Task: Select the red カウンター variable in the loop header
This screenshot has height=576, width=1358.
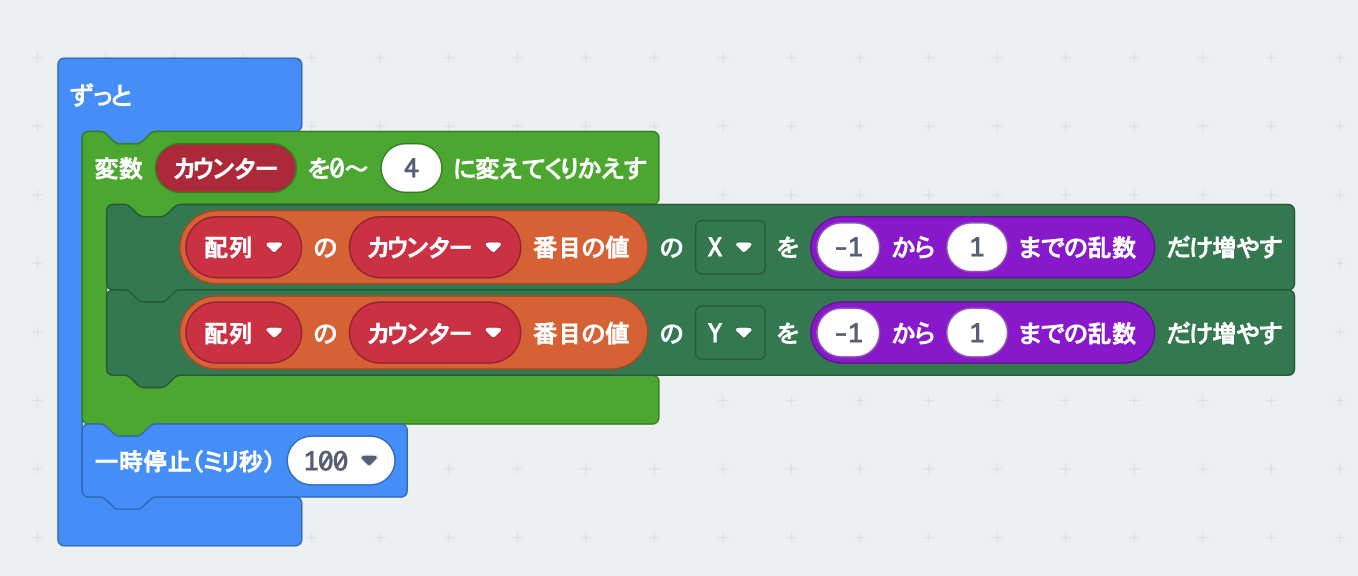Action: 225,169
